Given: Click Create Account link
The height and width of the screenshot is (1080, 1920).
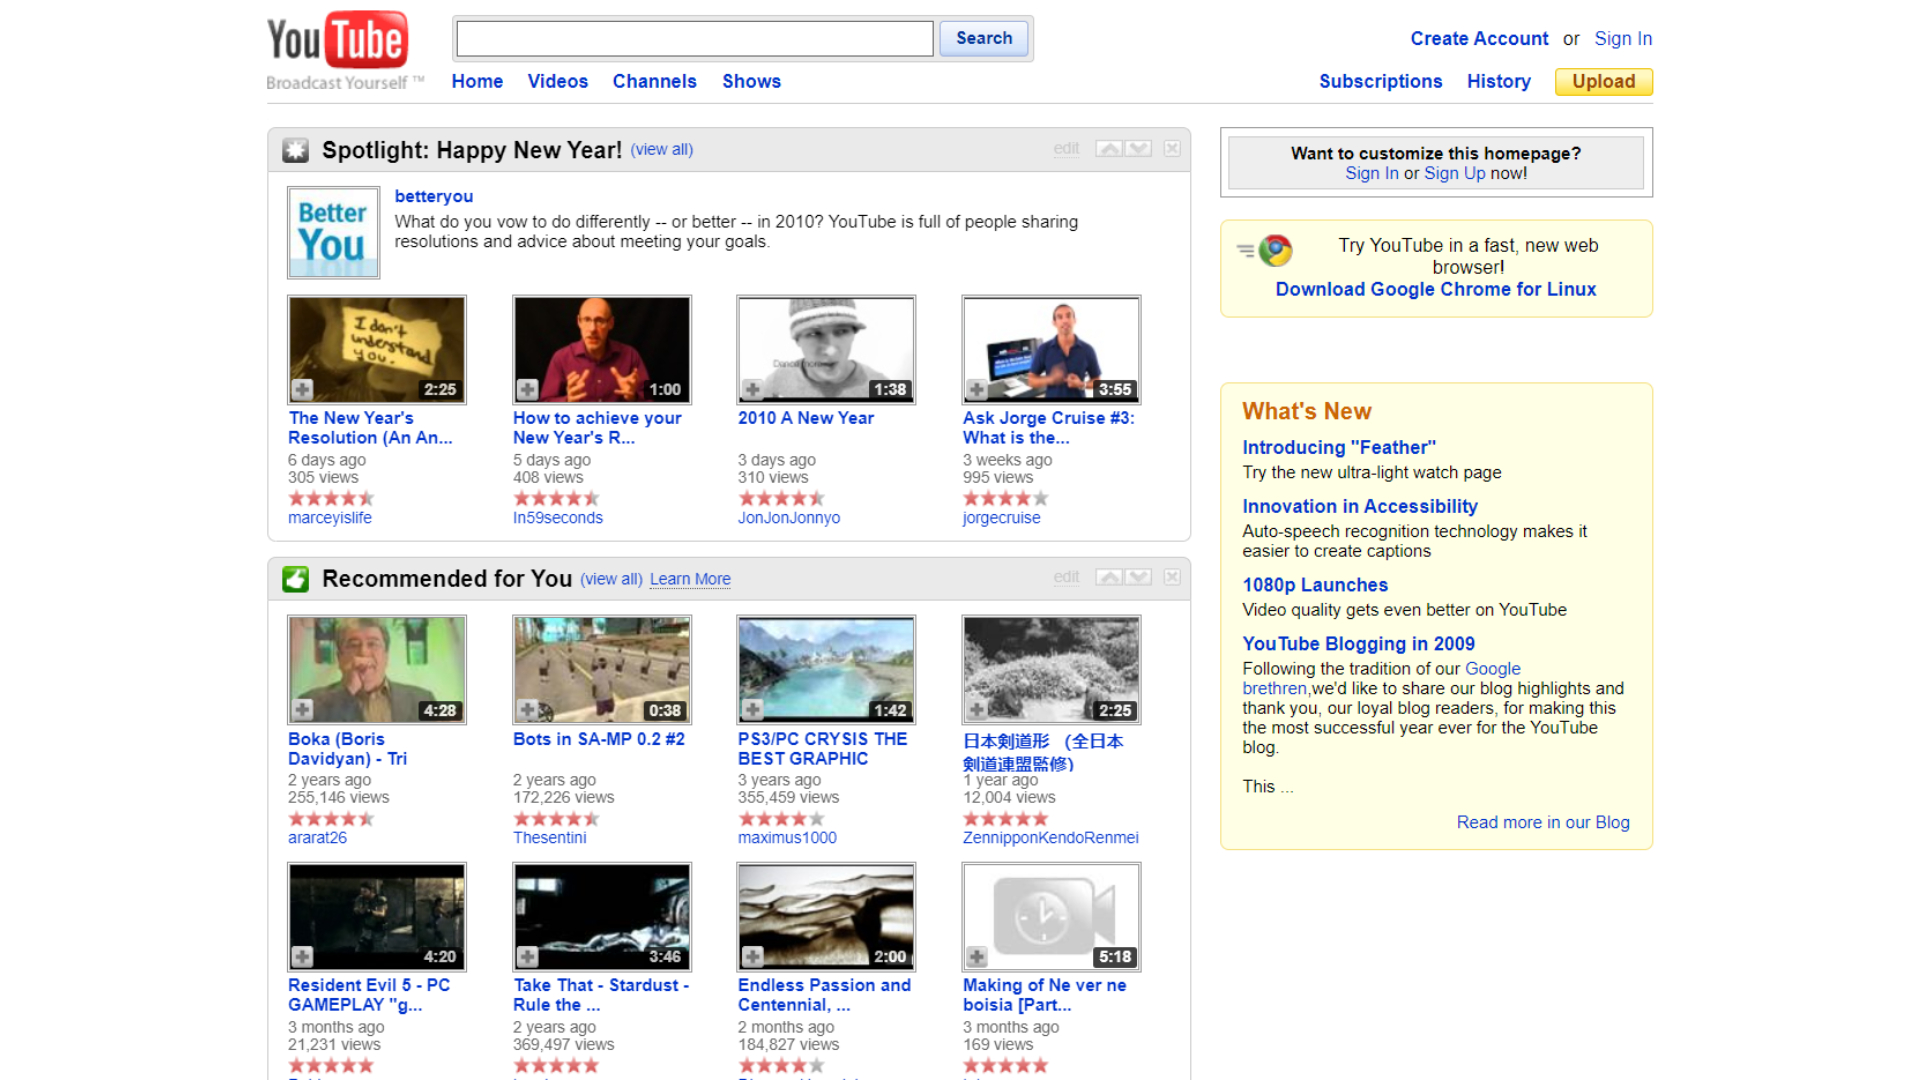Looking at the screenshot, I should click(x=1479, y=38).
